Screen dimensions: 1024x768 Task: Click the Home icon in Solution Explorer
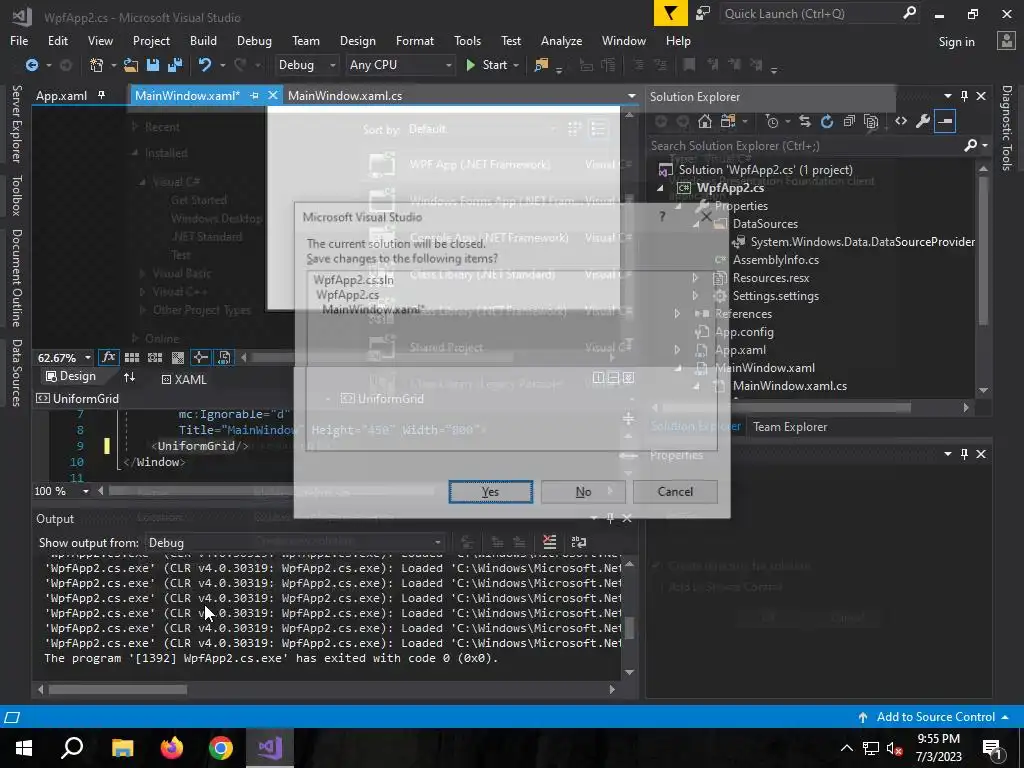pos(705,121)
